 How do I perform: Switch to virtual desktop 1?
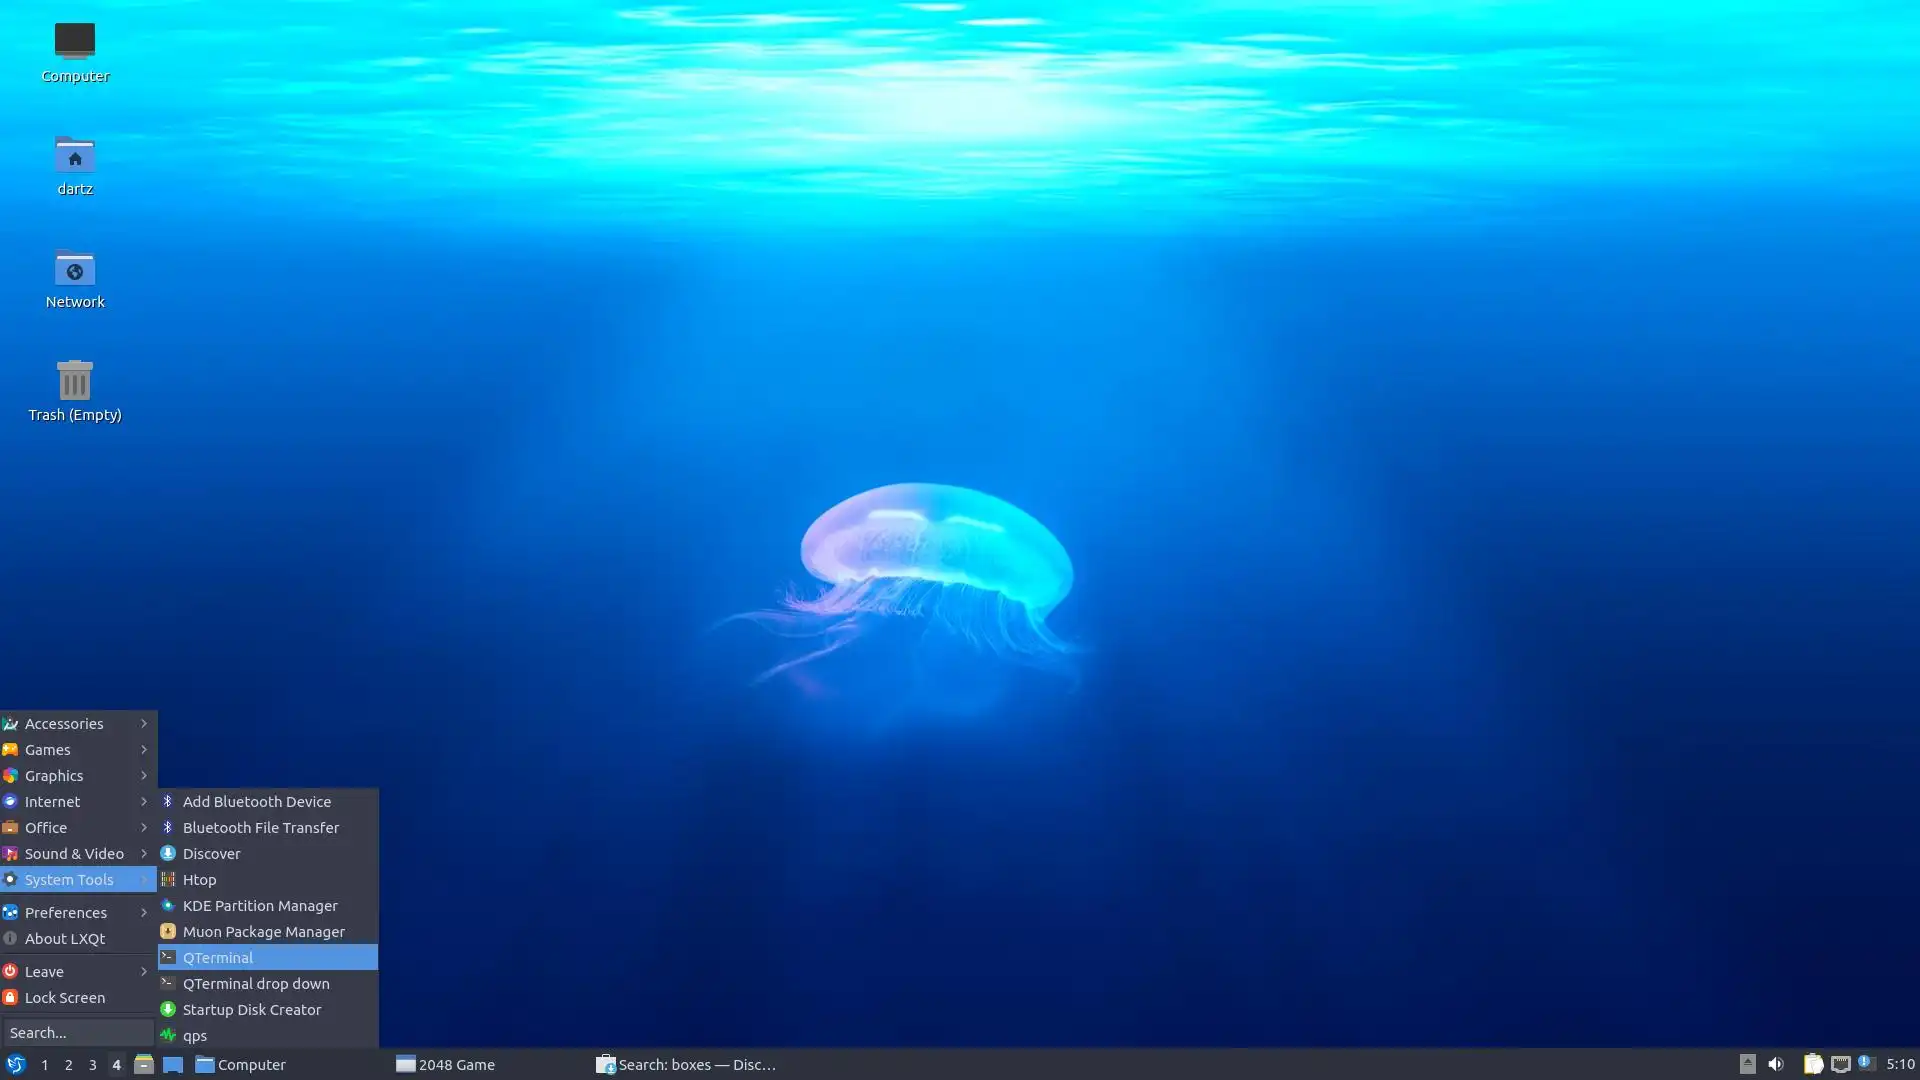[44, 1065]
